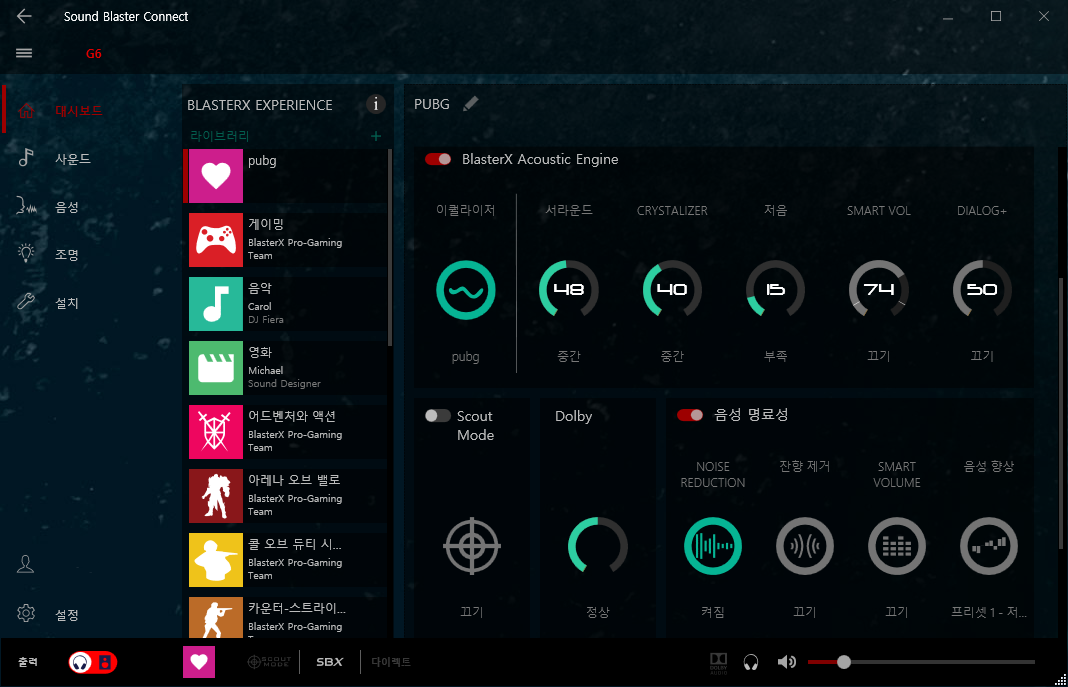Toggle the Scout Mode switch

[437, 416]
